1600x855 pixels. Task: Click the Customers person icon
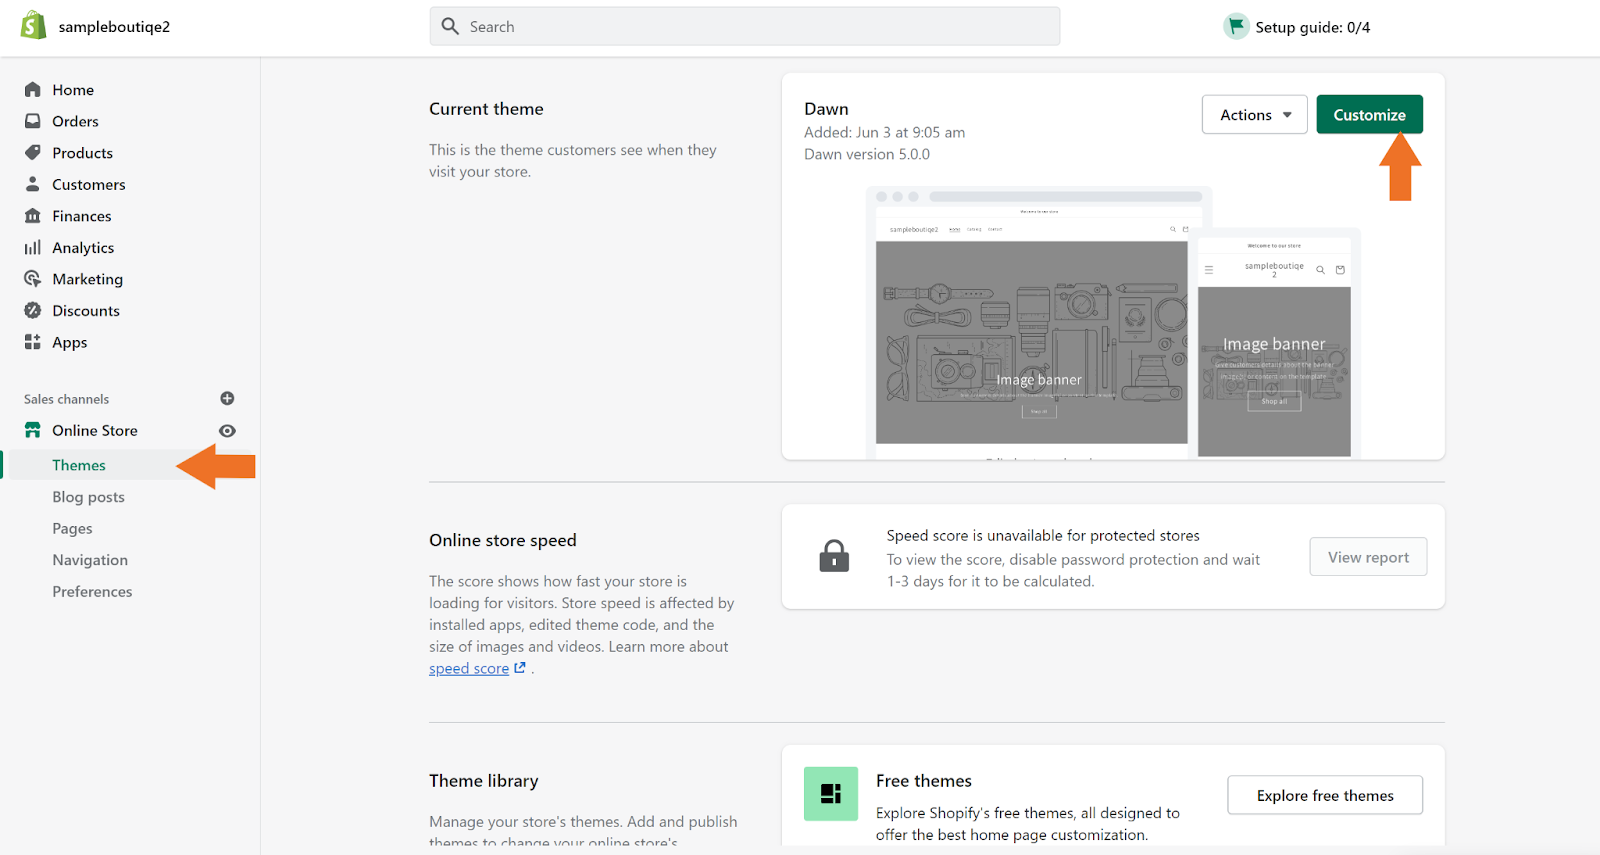(33, 184)
